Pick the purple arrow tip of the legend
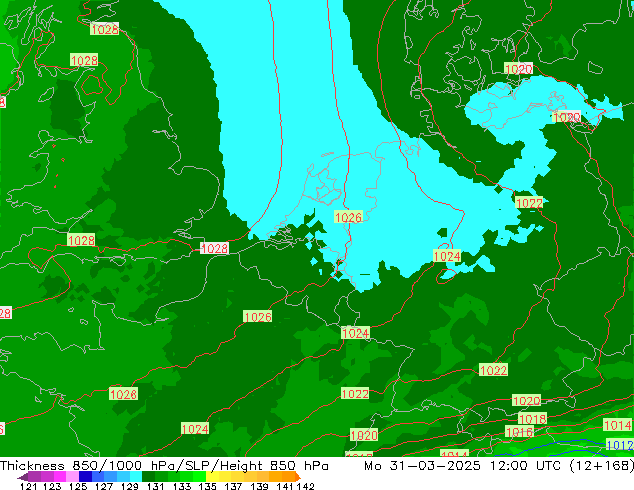This screenshot has width=634, height=490. [x=23, y=477]
